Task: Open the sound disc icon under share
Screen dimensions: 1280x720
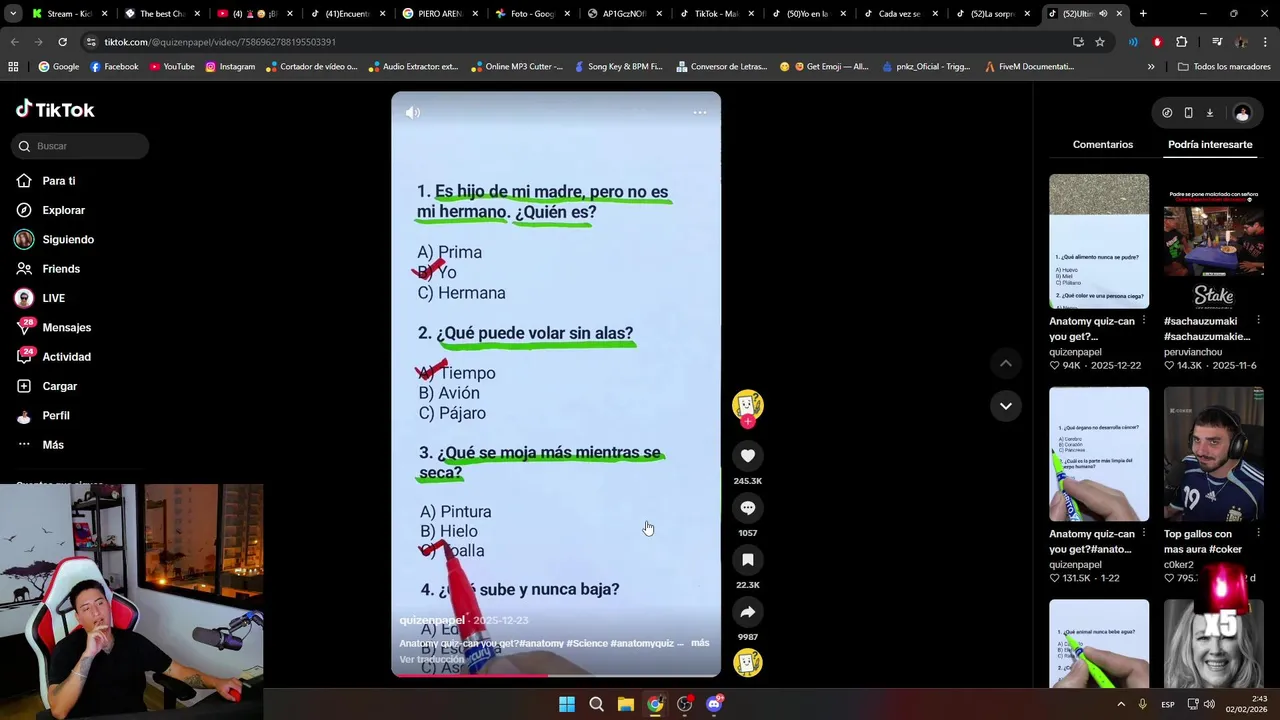Action: pyautogui.click(x=748, y=662)
